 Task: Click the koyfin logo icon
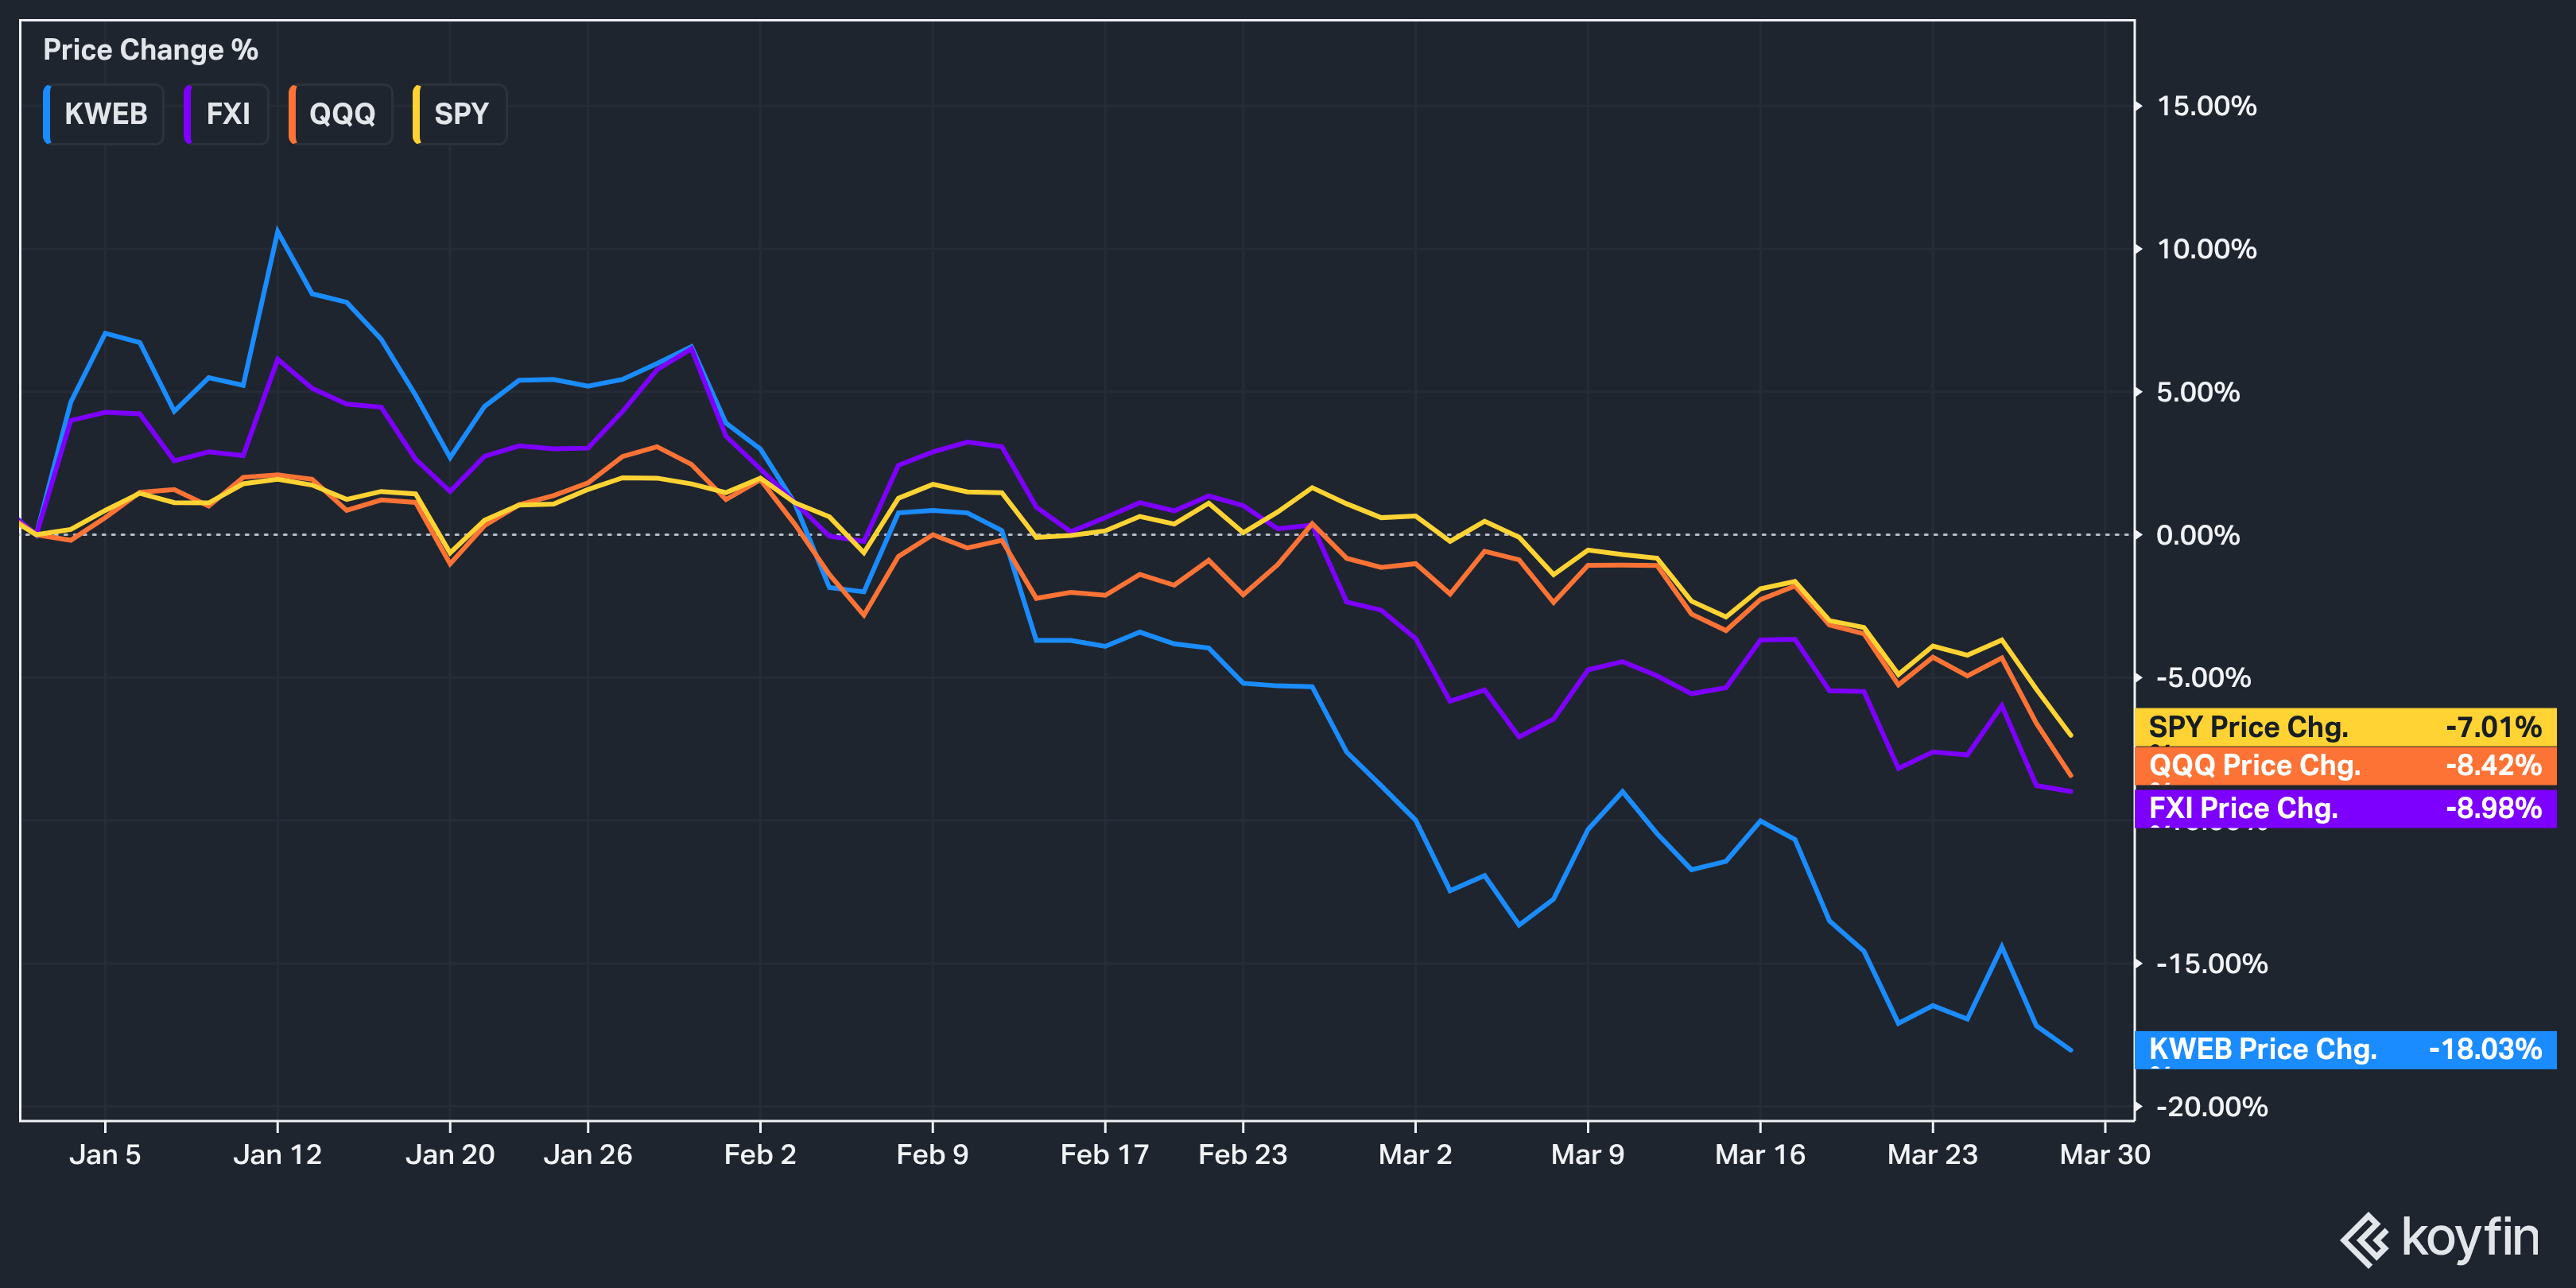tap(2364, 1240)
